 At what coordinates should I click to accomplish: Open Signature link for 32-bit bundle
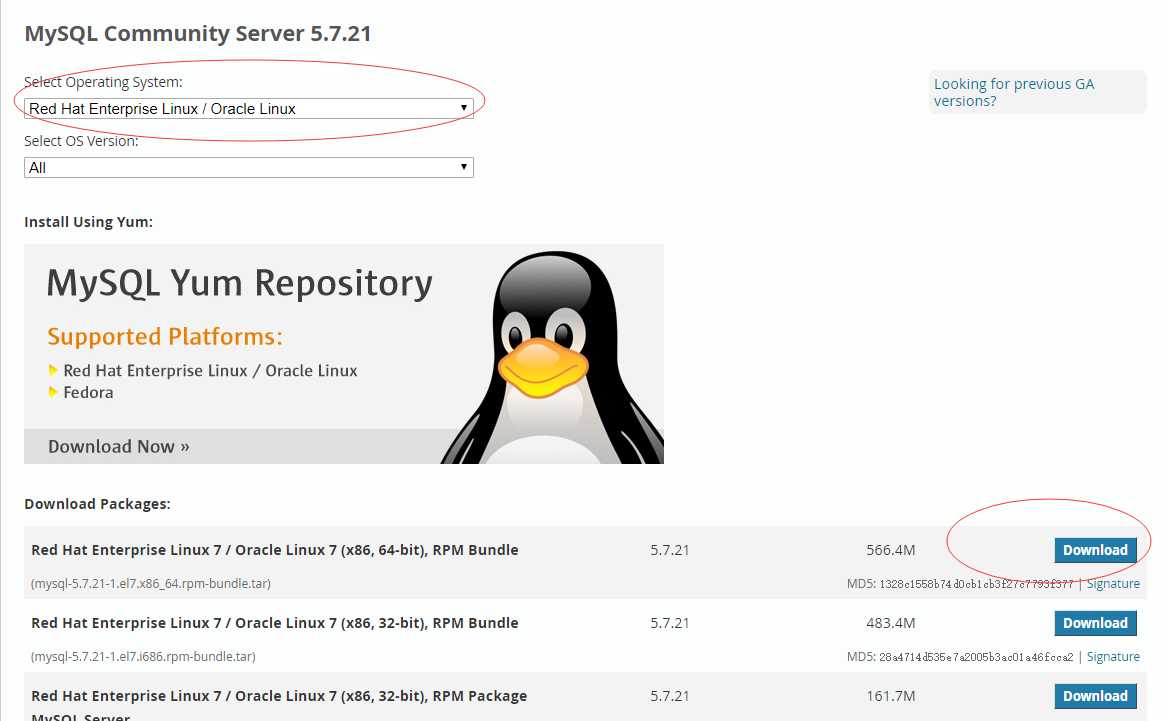point(1113,657)
